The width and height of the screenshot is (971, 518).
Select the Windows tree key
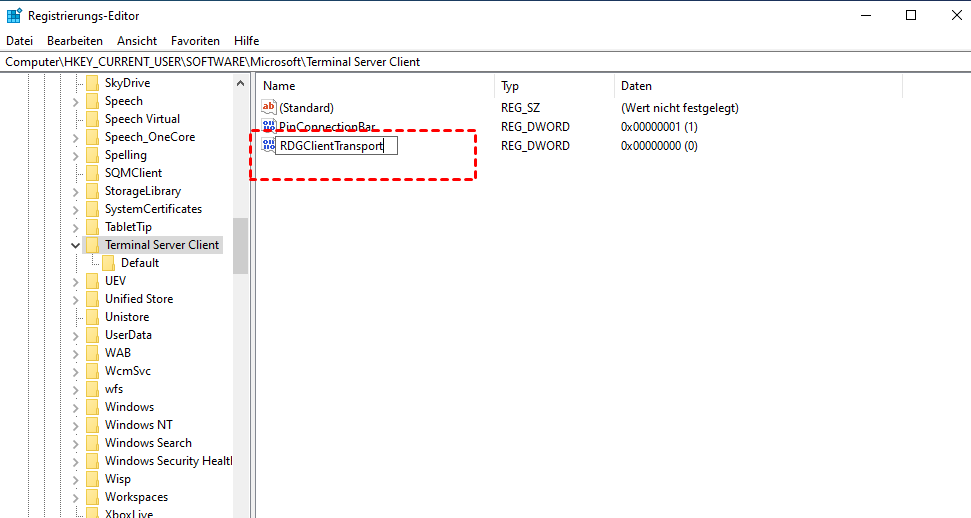pos(129,407)
